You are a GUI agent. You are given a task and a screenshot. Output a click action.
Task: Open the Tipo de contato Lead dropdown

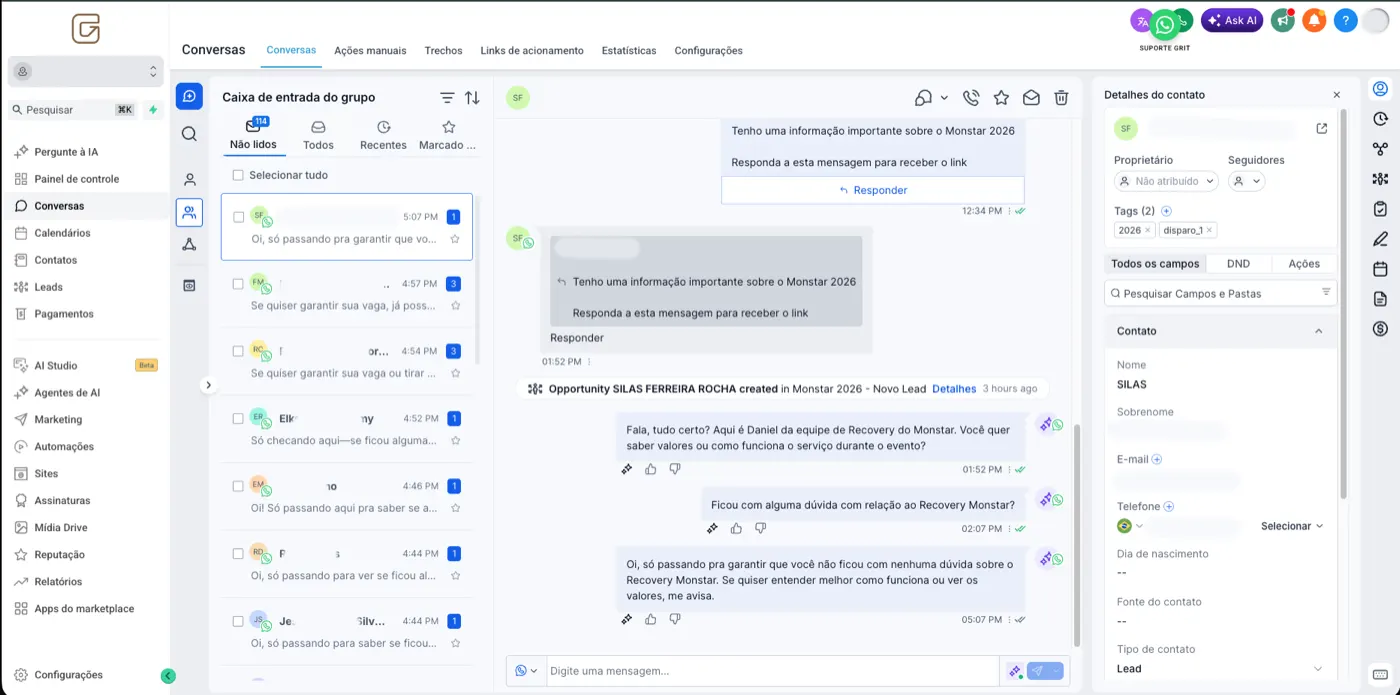(x=1220, y=669)
